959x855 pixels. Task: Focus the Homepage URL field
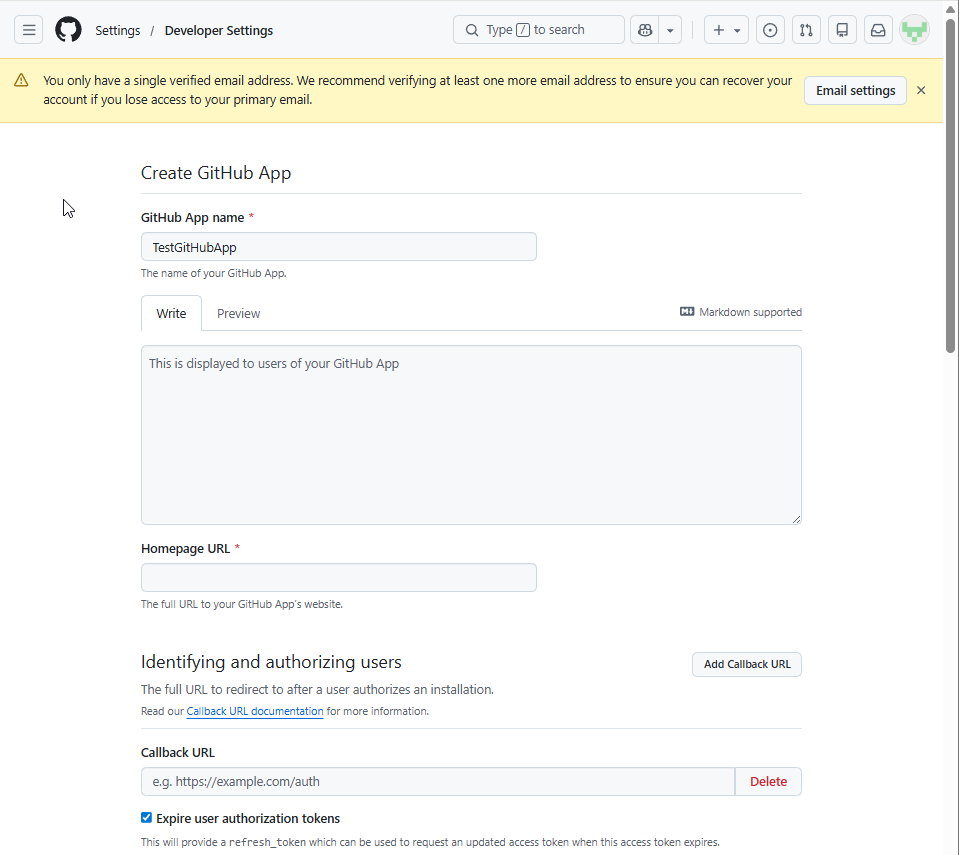339,577
